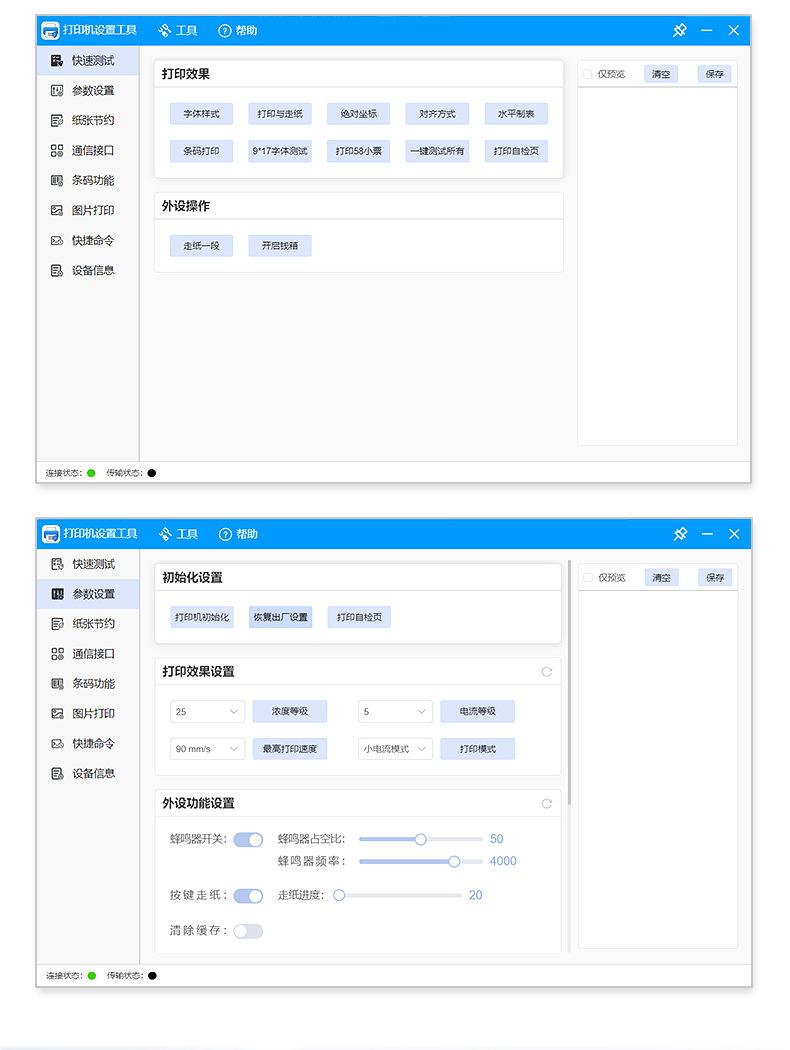
Task: Open the 工具 menu in the upper window
Action: tap(178, 31)
